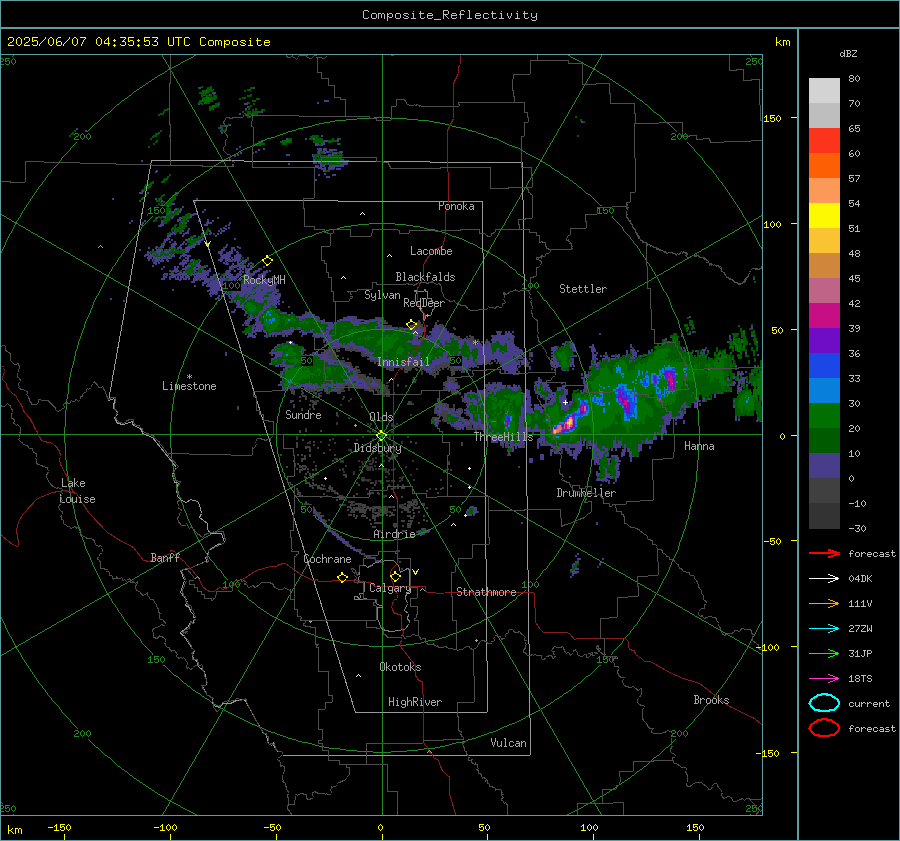Click the Composite_Reflectivity title
This screenshot has width=900, height=841.
pos(450,15)
